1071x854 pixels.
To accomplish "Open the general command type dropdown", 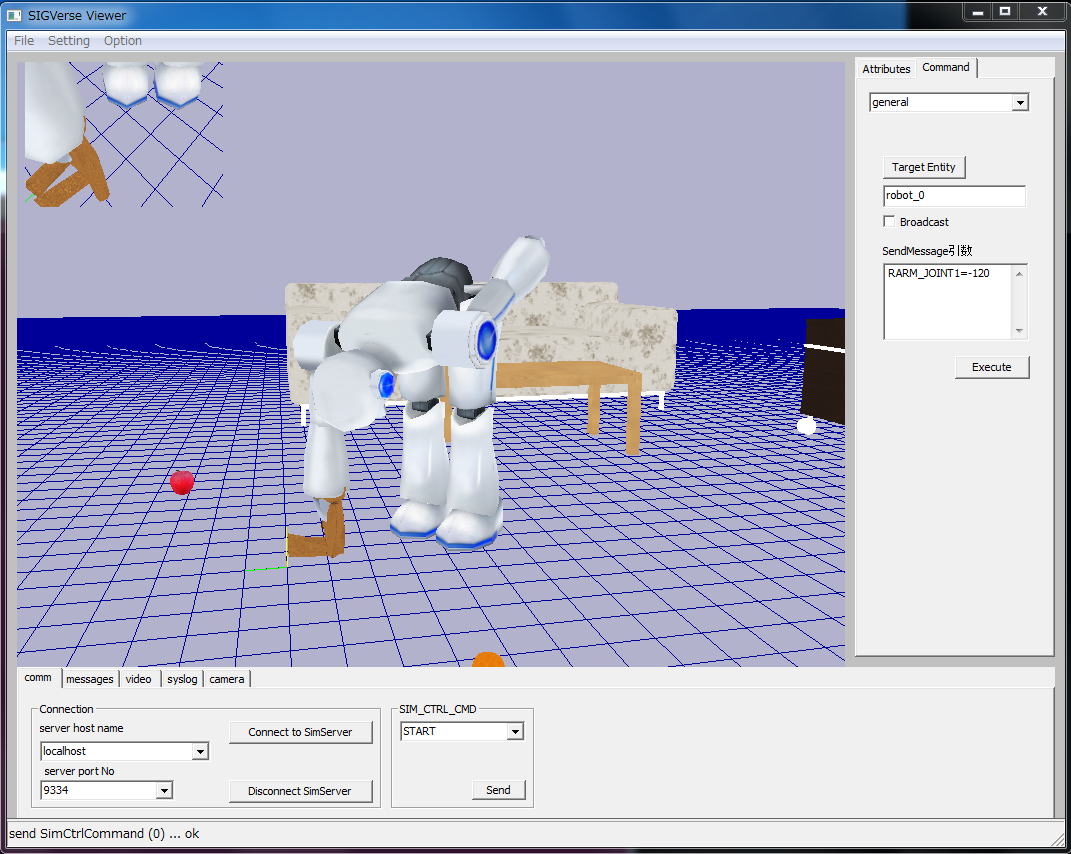I will [x=1019, y=102].
